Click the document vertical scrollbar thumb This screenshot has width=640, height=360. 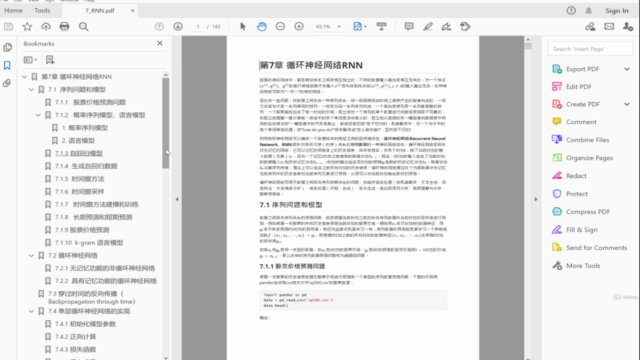[528, 46]
